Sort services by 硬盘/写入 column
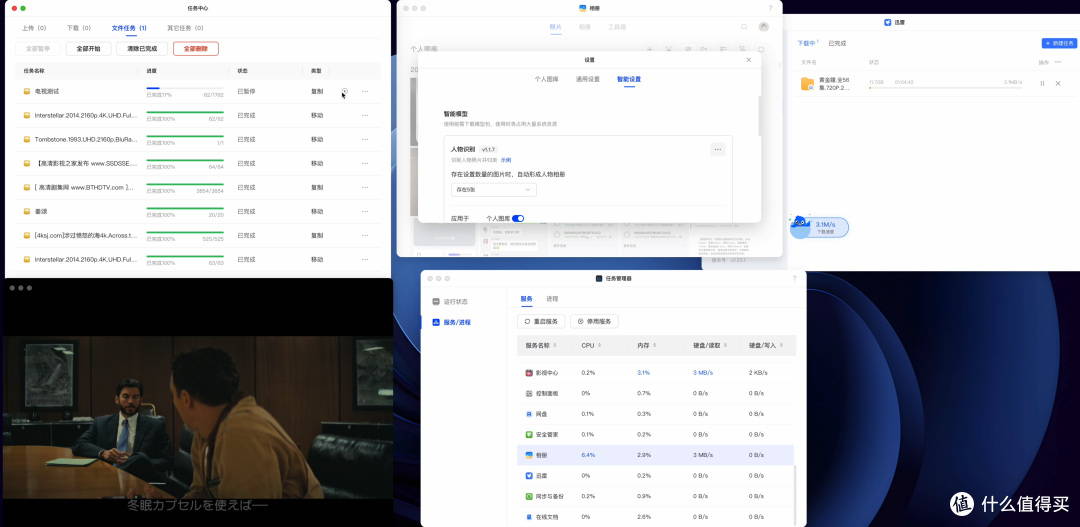This screenshot has height=527, width=1080. 764,345
